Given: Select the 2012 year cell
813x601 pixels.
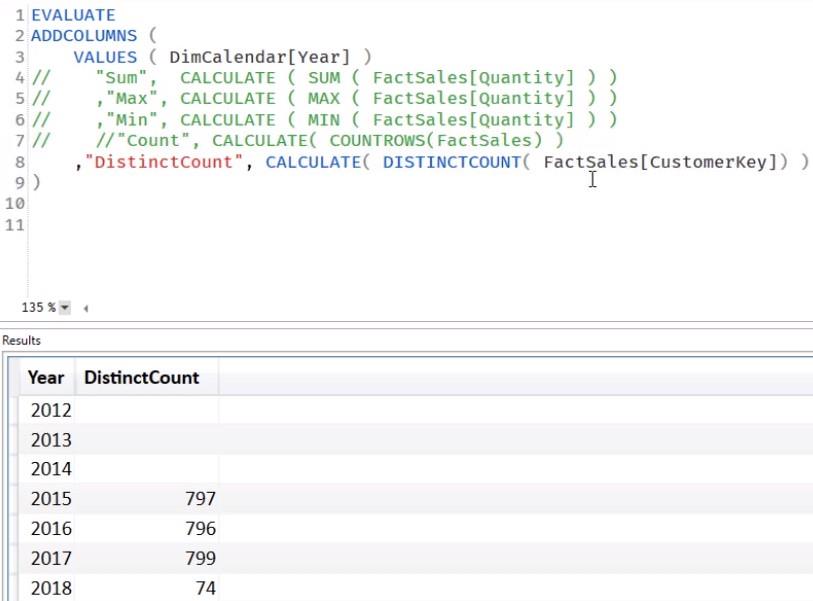Looking at the screenshot, I should click(51, 410).
